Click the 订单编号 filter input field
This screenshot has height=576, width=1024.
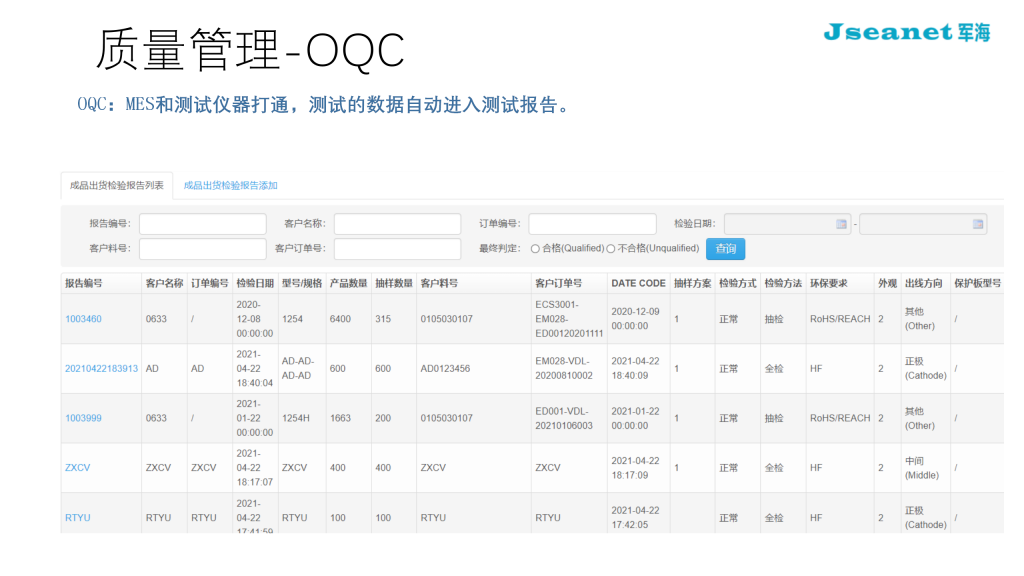coord(592,224)
